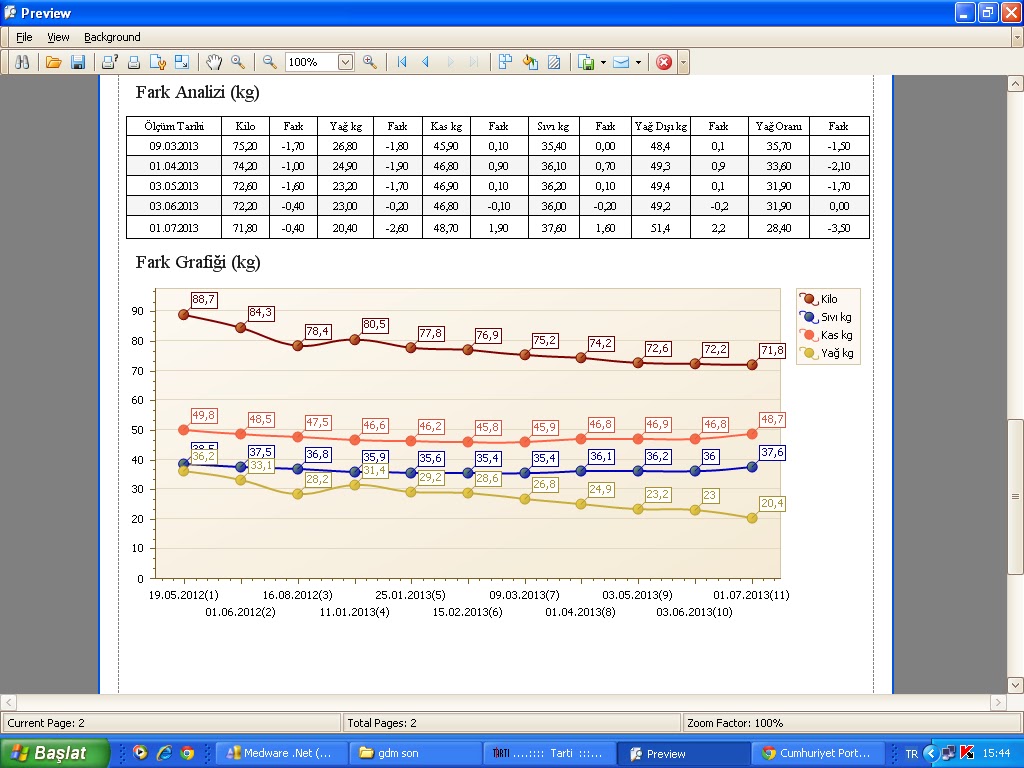Expand the toolbar options arrow
The image size is (1024, 768).
pyautogui.click(x=683, y=63)
